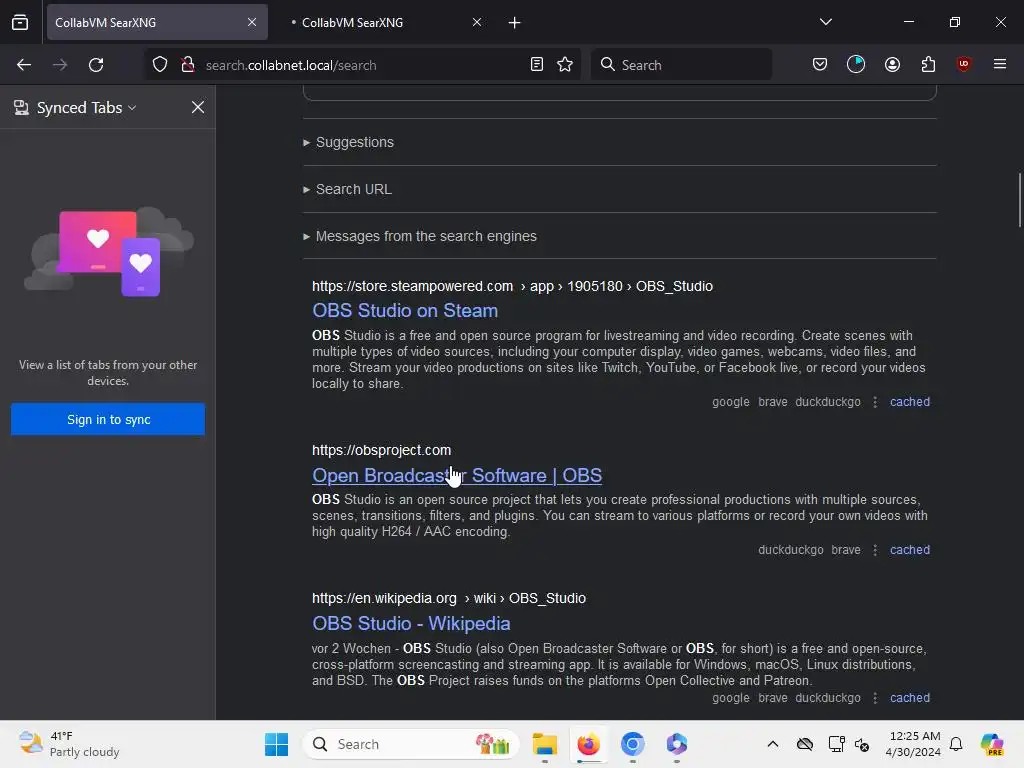Open the tracking protection shield icon

click(x=160, y=65)
